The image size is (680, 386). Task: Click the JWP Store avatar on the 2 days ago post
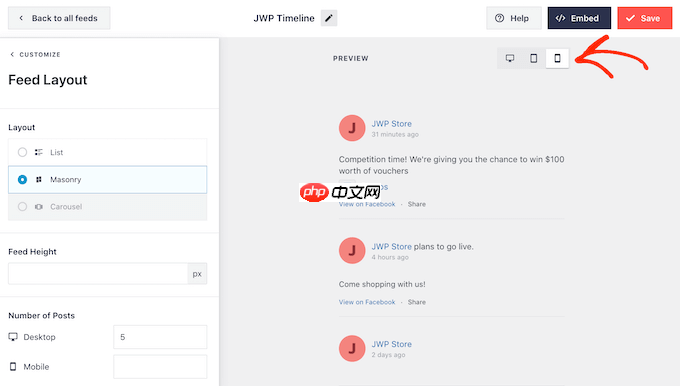coord(352,348)
